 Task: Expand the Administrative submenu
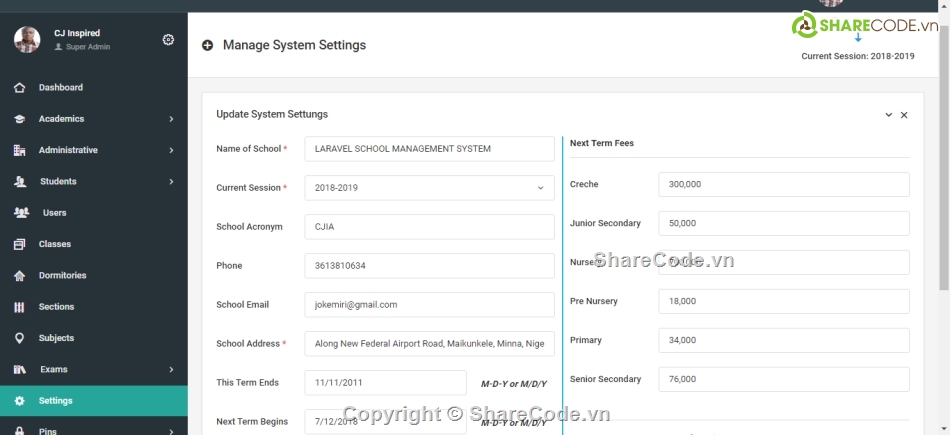pos(171,151)
